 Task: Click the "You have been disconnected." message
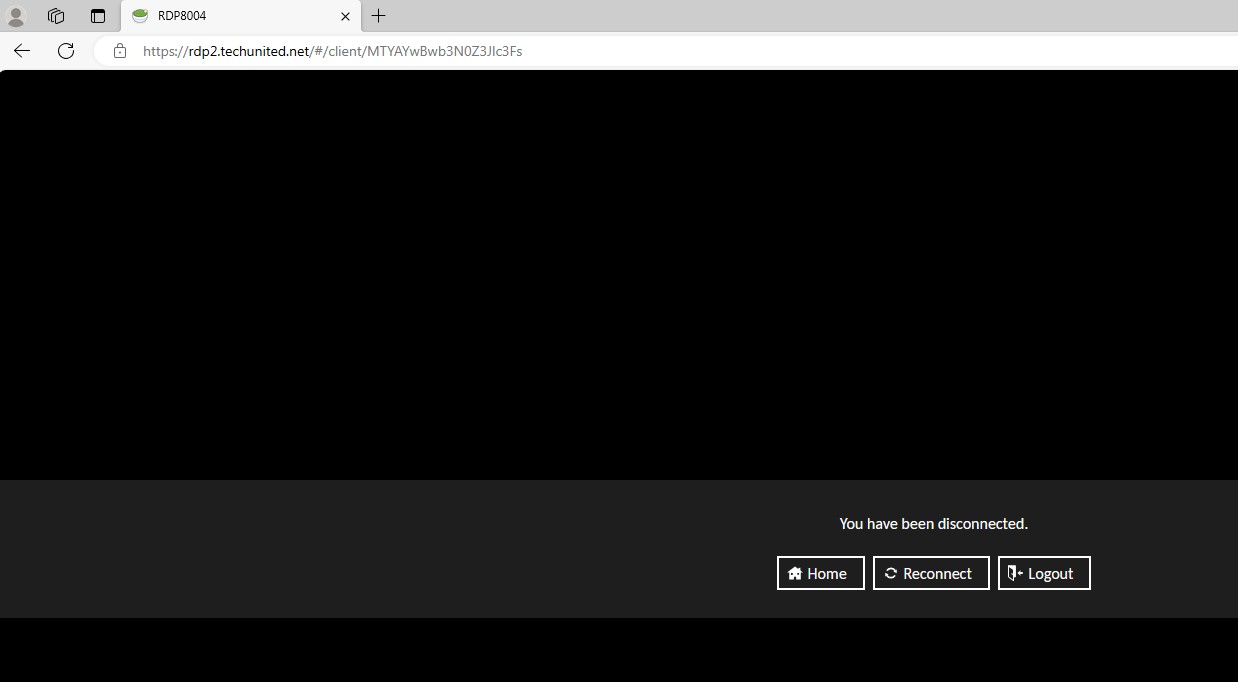click(933, 524)
